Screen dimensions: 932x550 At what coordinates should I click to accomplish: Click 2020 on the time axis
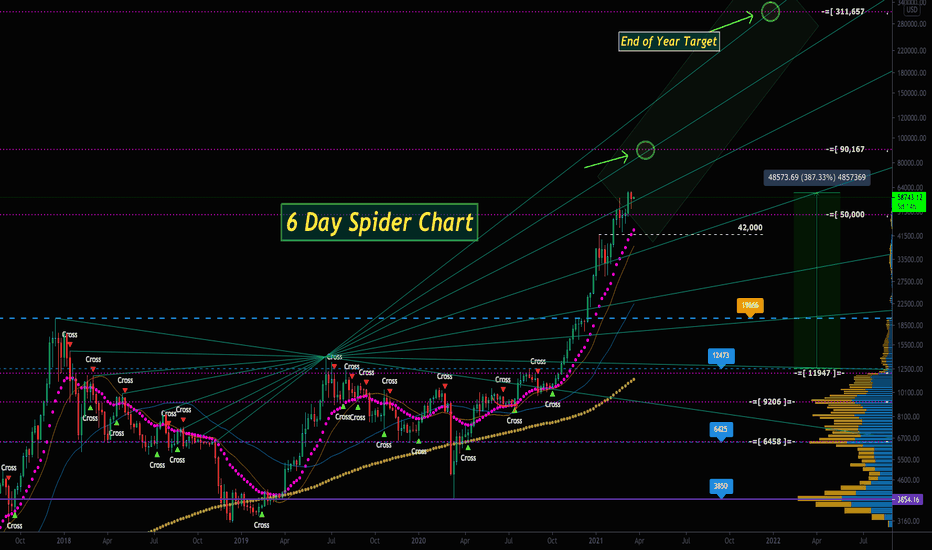pyautogui.click(x=418, y=540)
